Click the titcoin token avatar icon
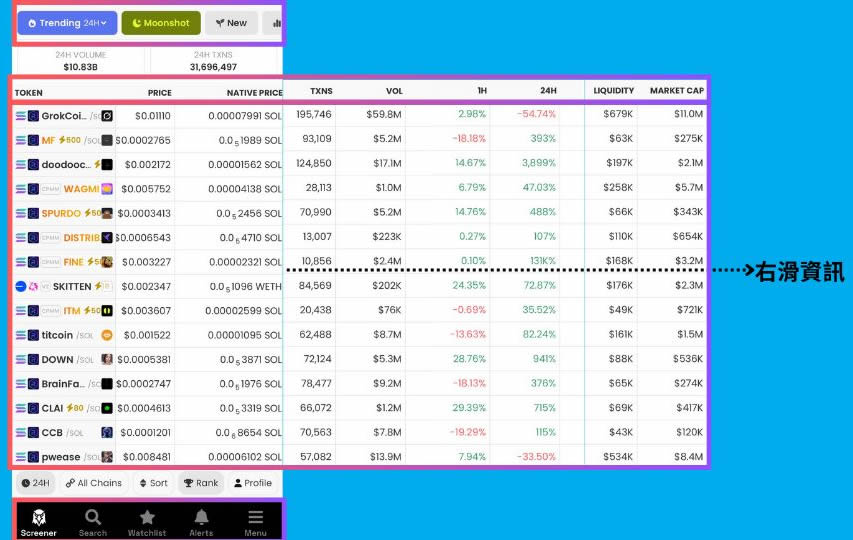 [107, 335]
